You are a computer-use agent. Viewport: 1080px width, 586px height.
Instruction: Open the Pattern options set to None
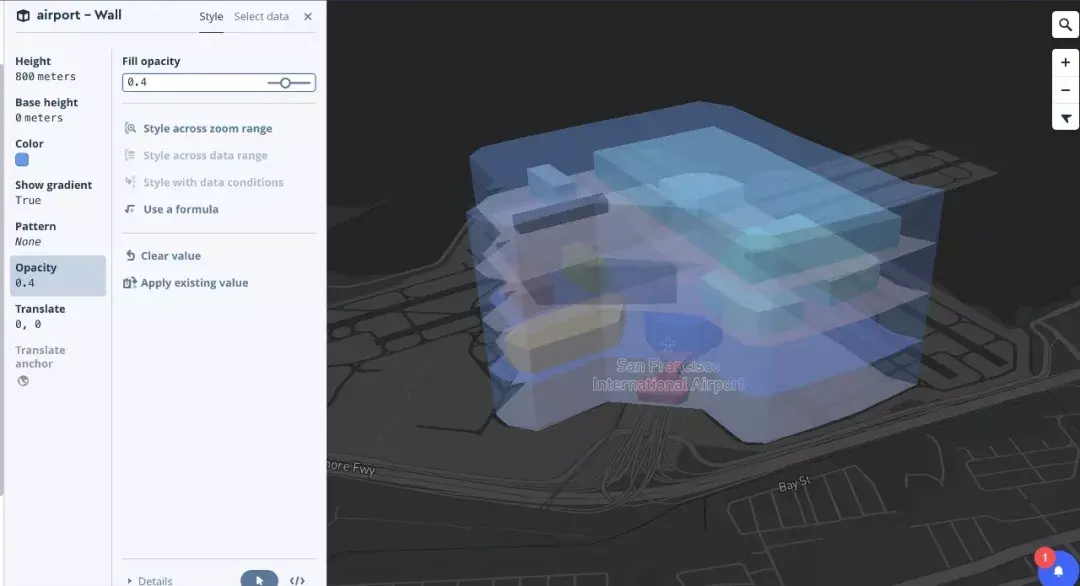(35, 233)
